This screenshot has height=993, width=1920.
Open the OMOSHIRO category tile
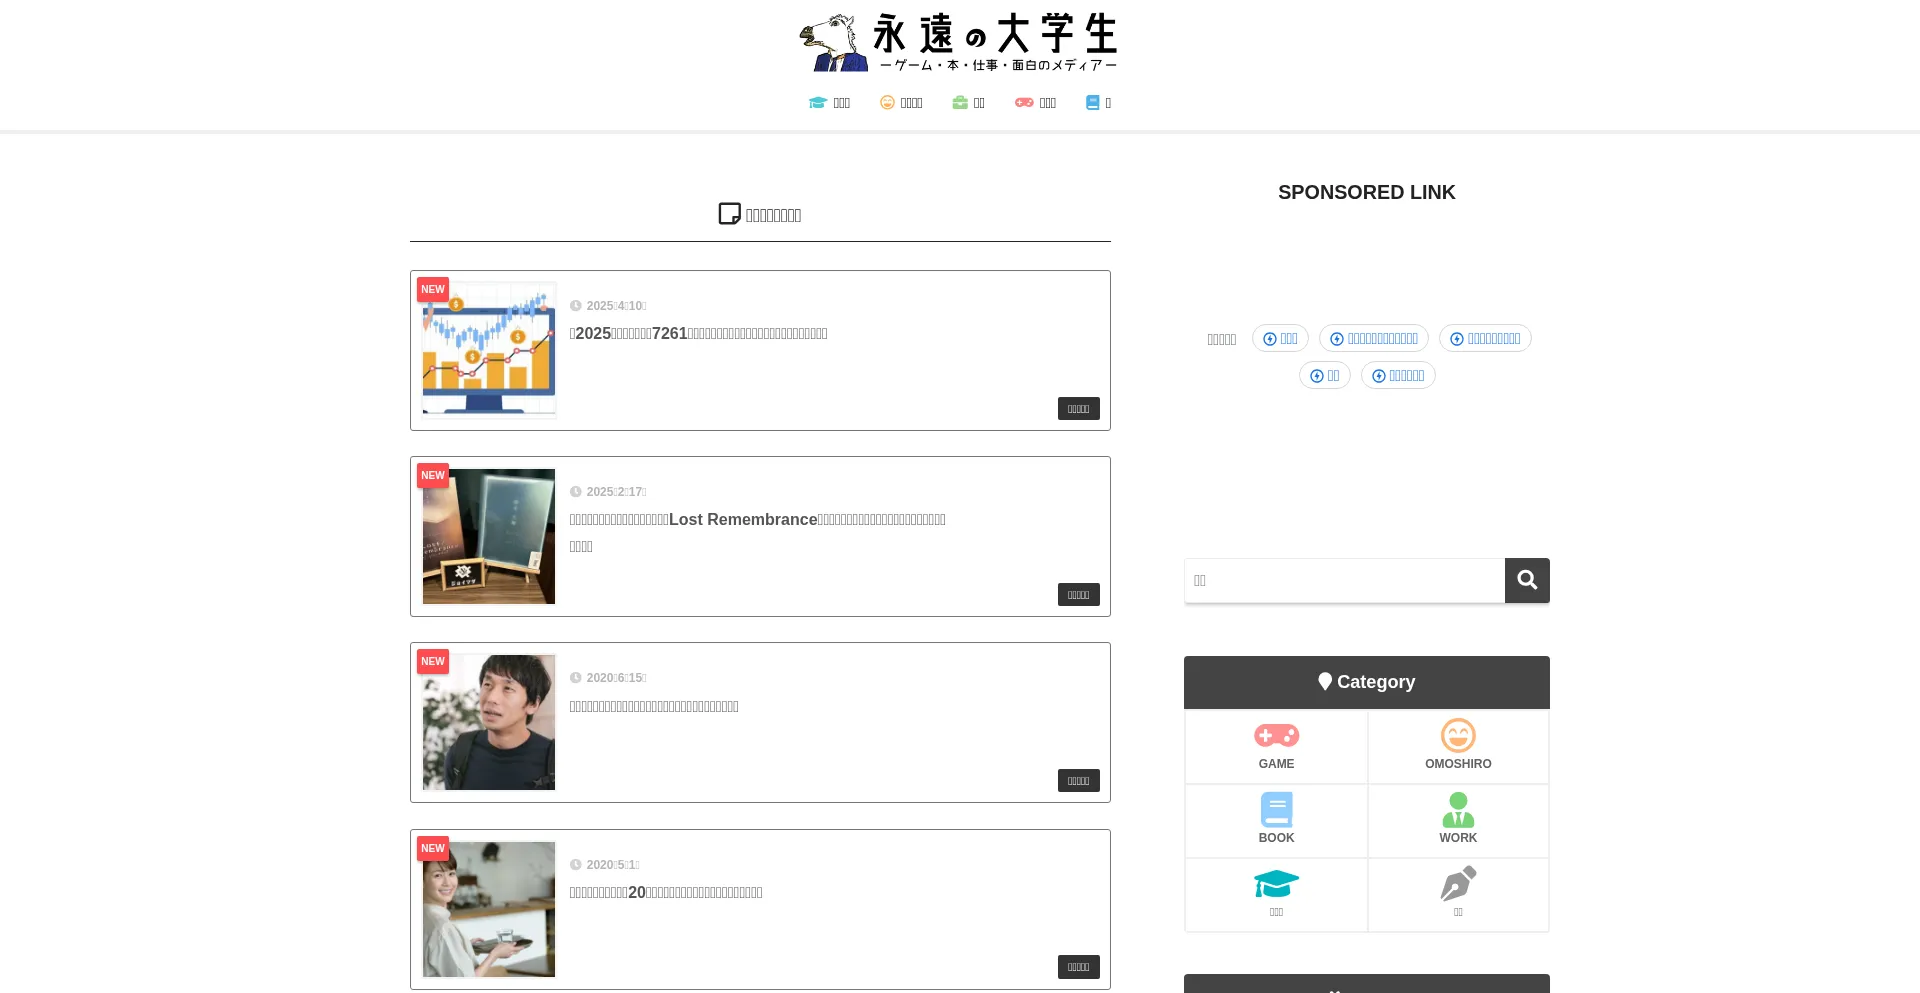coord(1457,746)
